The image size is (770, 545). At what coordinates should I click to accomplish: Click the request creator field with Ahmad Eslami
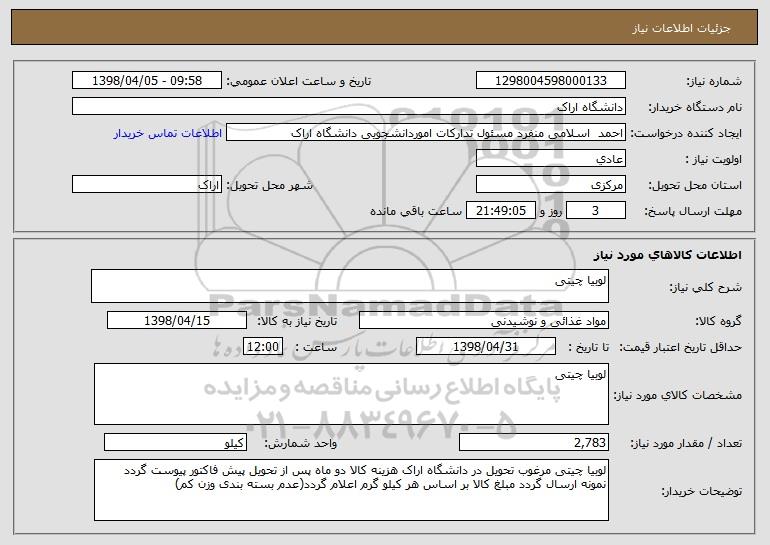click(426, 133)
